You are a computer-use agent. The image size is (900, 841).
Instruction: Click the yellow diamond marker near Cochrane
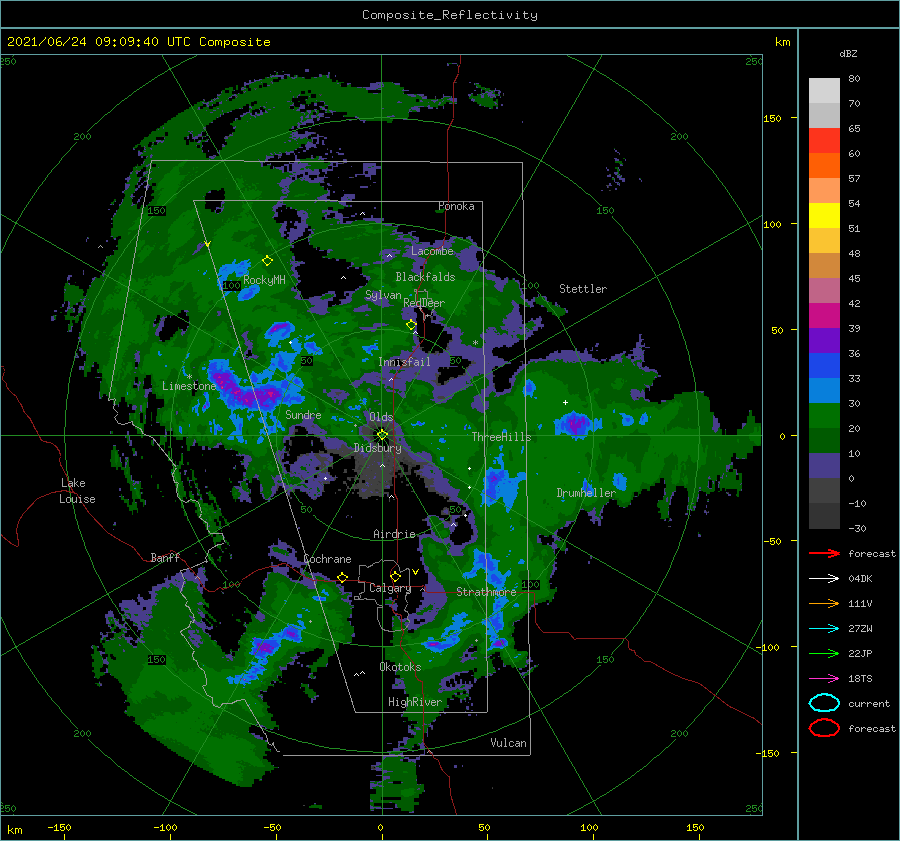coord(343,577)
